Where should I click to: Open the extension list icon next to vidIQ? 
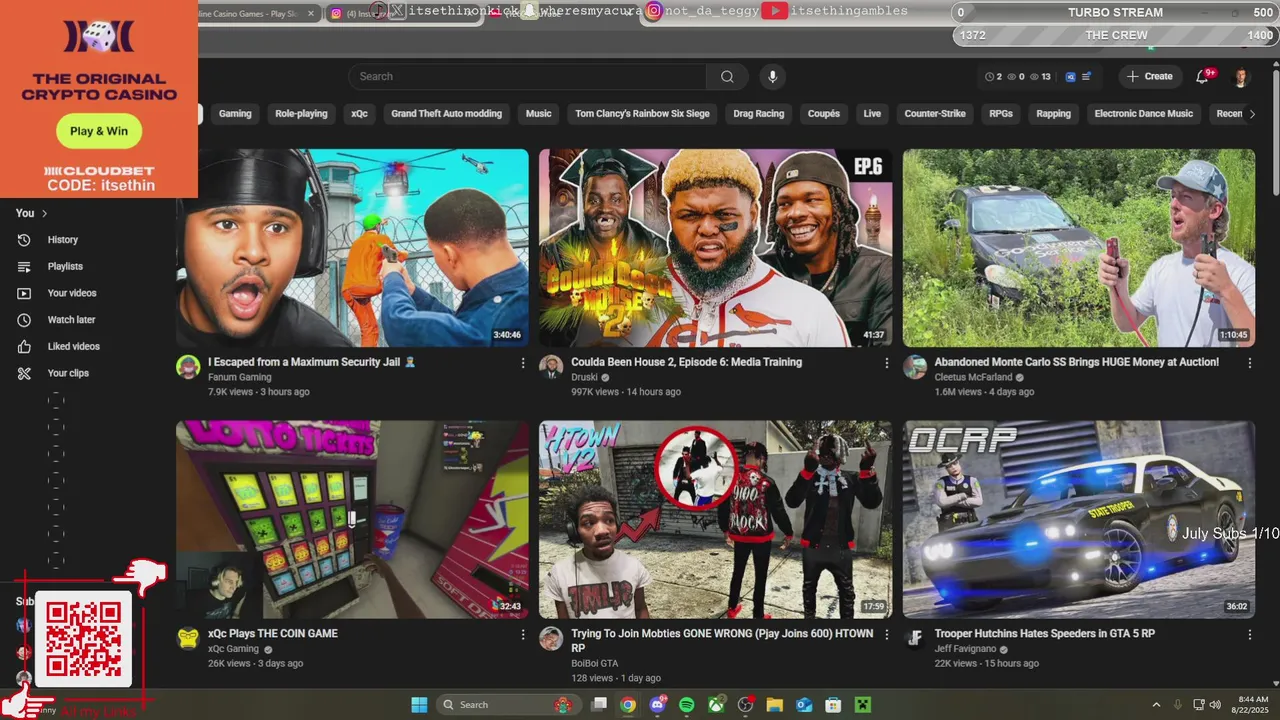click(x=1086, y=76)
